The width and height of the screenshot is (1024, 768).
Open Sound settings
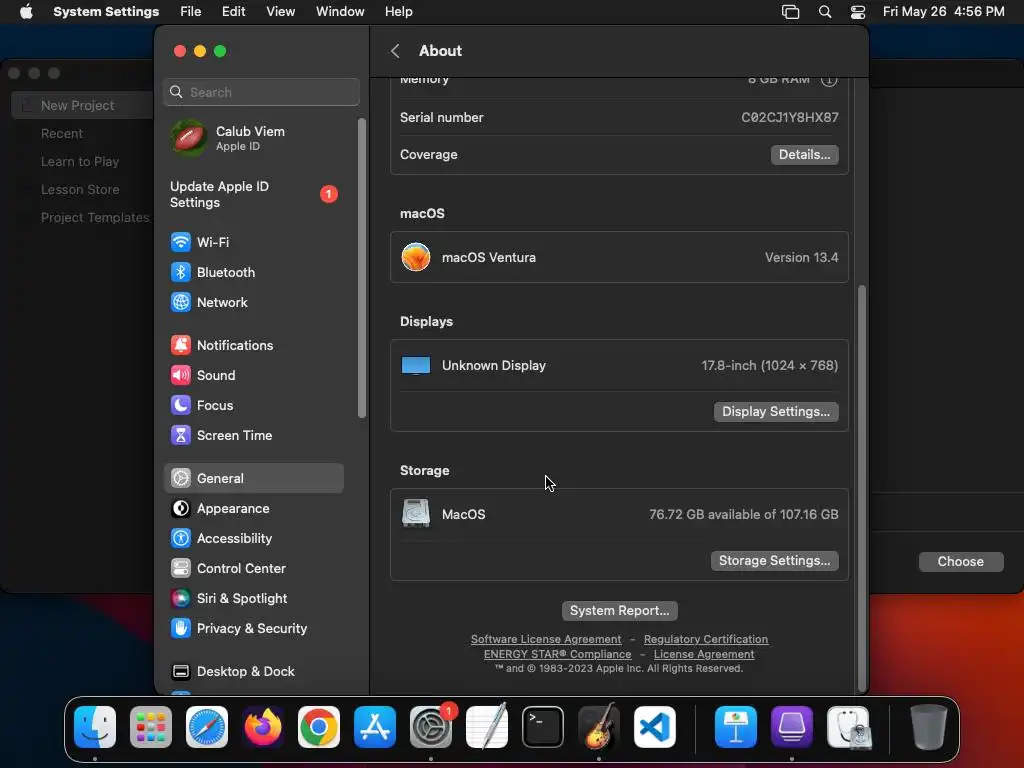[253, 376]
